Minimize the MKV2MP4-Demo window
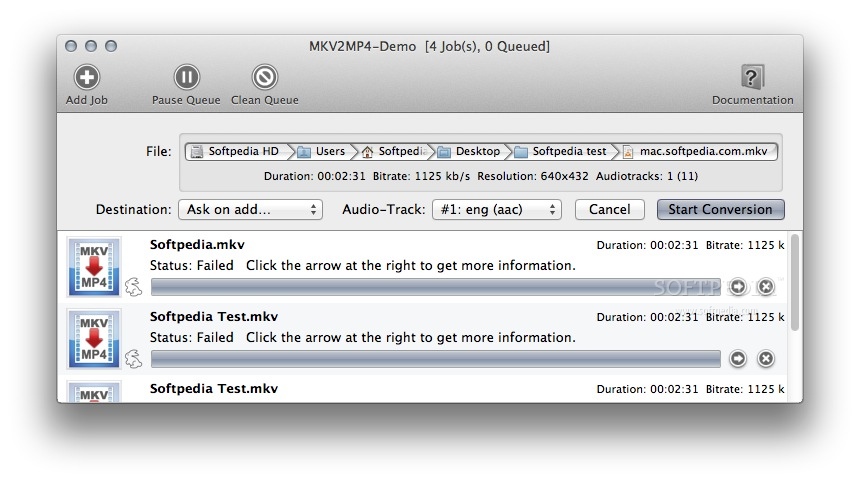 [x=91, y=46]
